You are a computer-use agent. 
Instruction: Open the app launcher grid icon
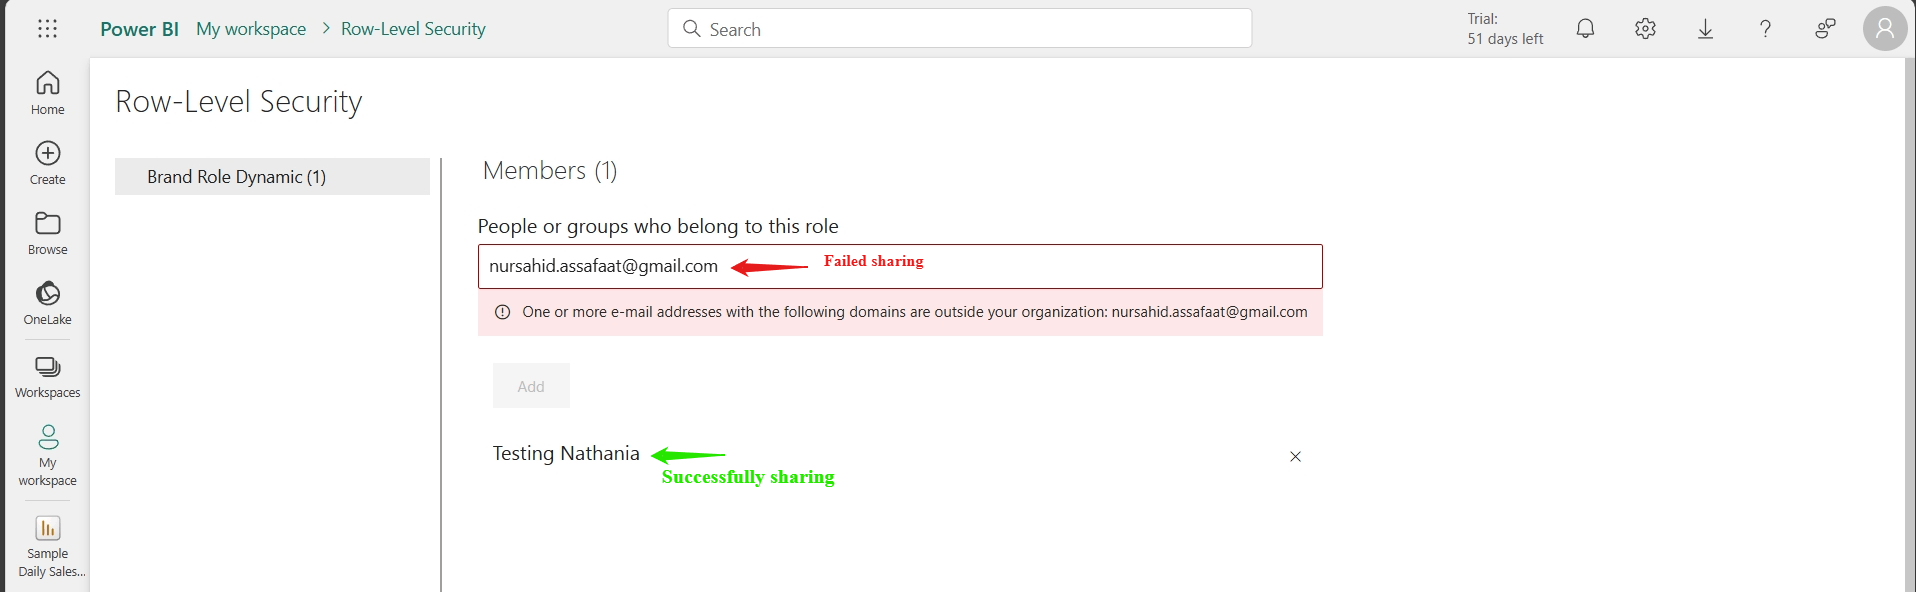(47, 29)
